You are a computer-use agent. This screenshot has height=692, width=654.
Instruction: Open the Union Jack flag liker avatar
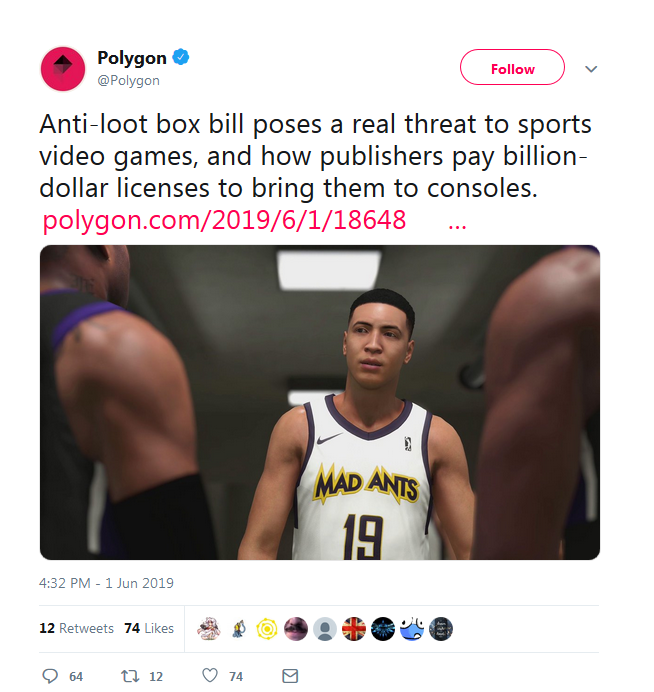tap(354, 628)
